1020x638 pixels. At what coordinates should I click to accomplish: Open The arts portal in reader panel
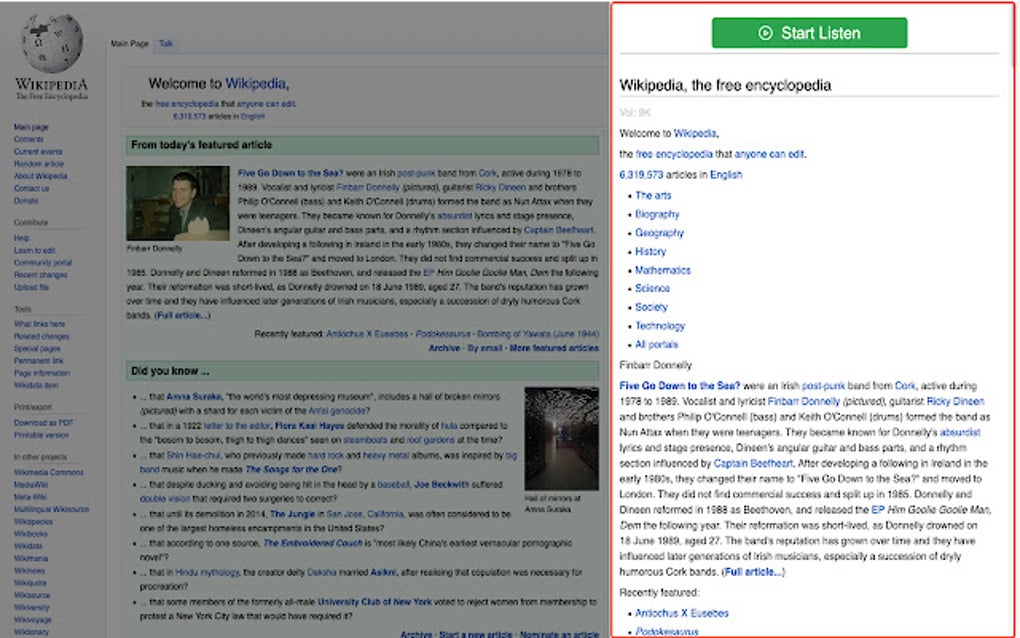pyautogui.click(x=653, y=195)
